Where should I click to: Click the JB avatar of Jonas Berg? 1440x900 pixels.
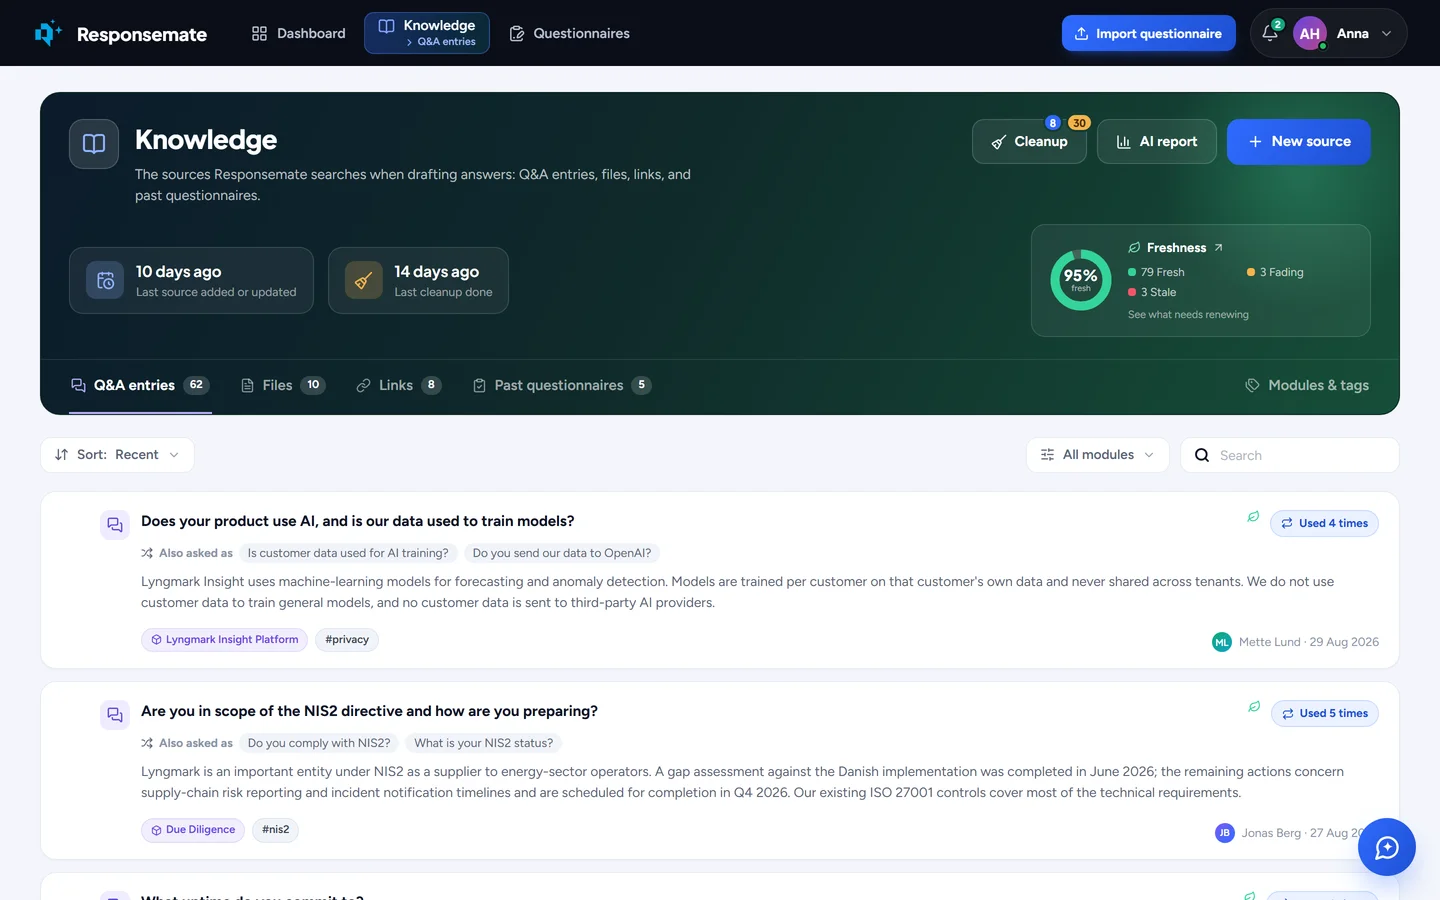pyautogui.click(x=1225, y=833)
